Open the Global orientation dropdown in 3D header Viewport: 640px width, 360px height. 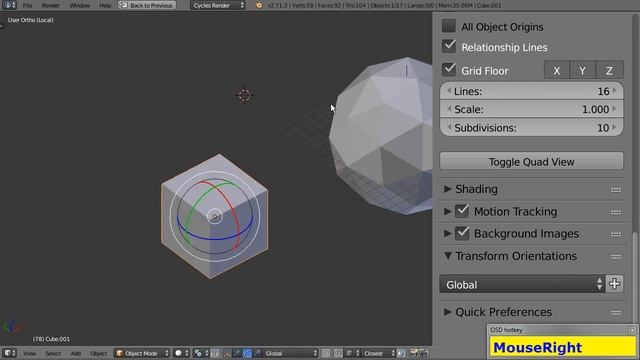click(x=290, y=353)
